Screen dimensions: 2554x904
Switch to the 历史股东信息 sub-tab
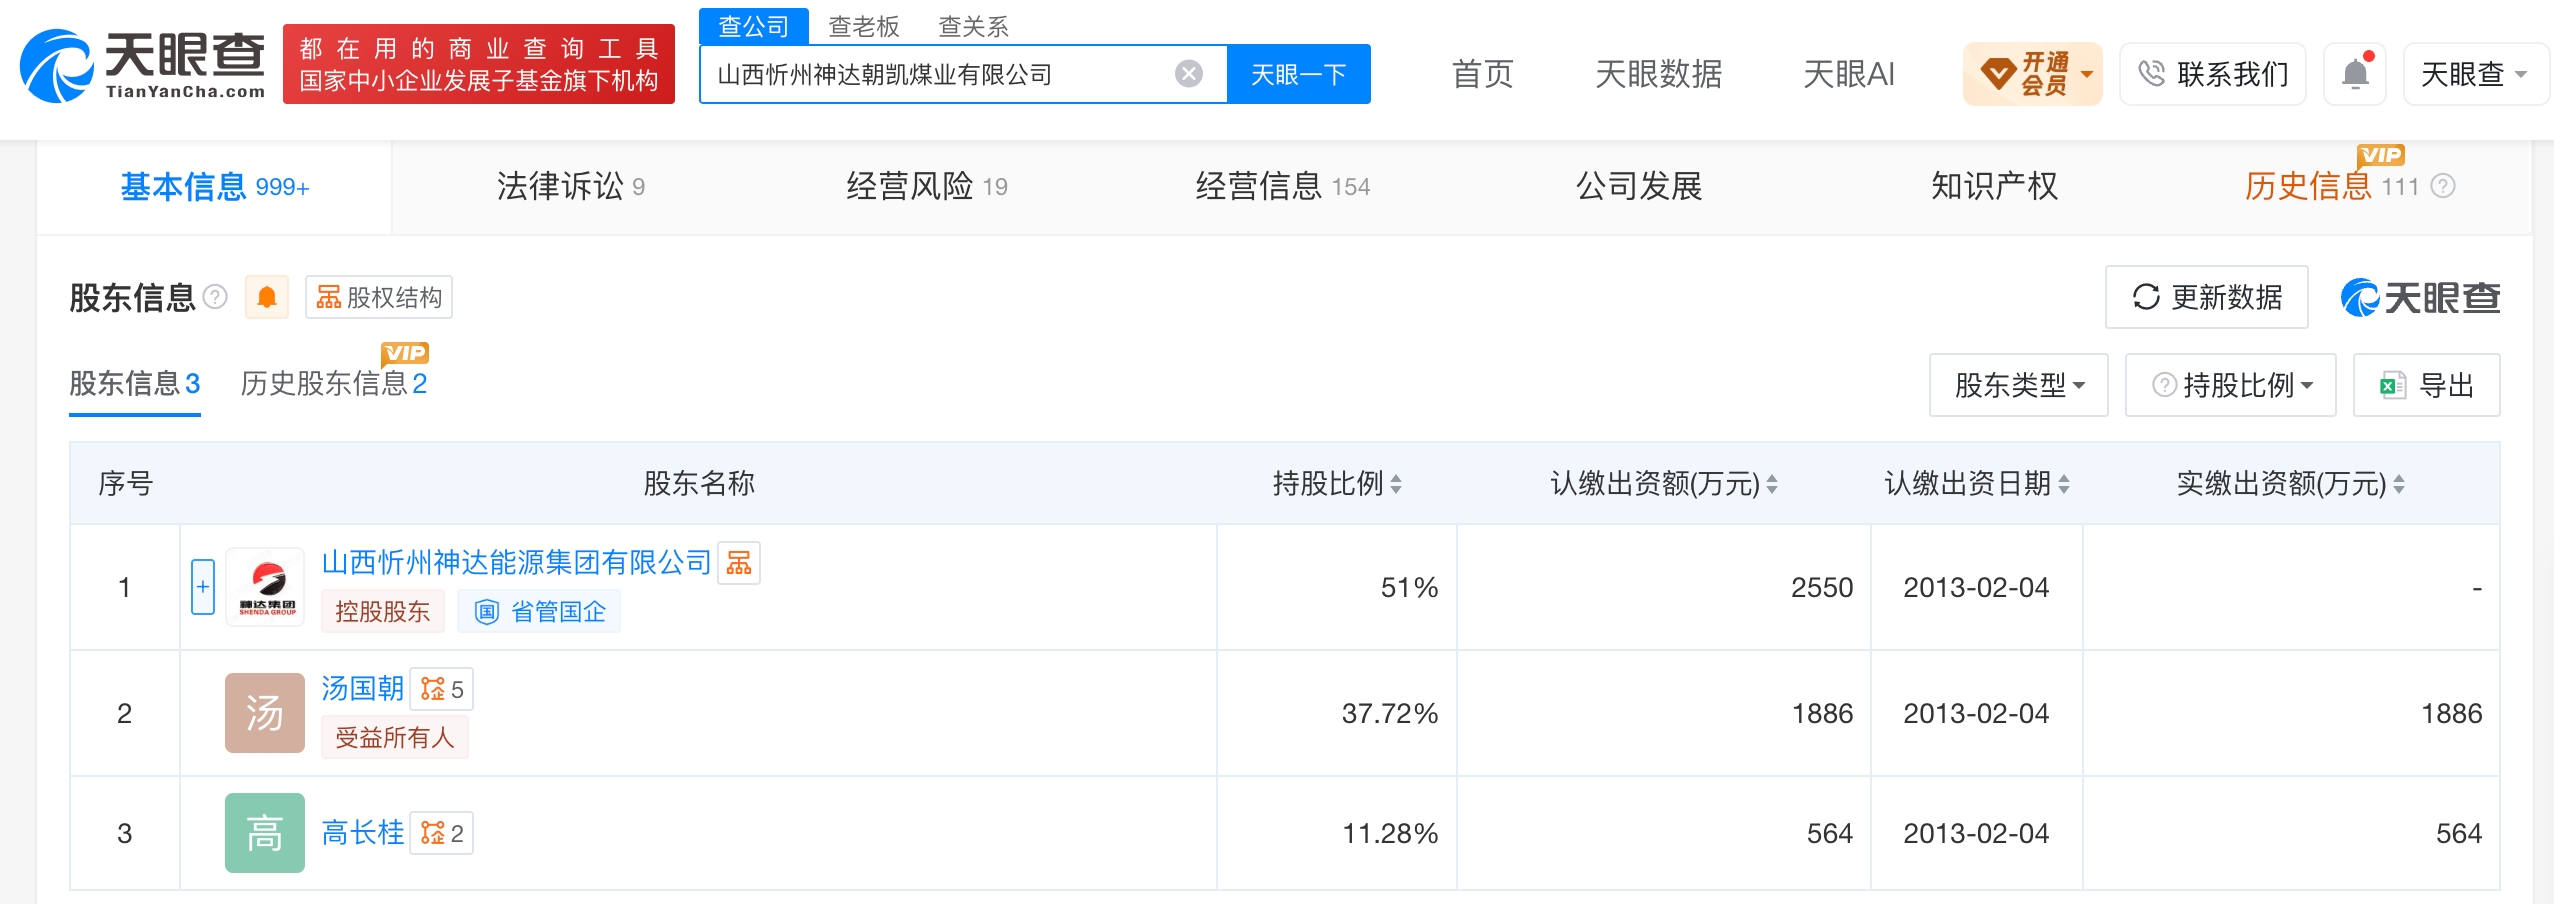click(x=334, y=384)
